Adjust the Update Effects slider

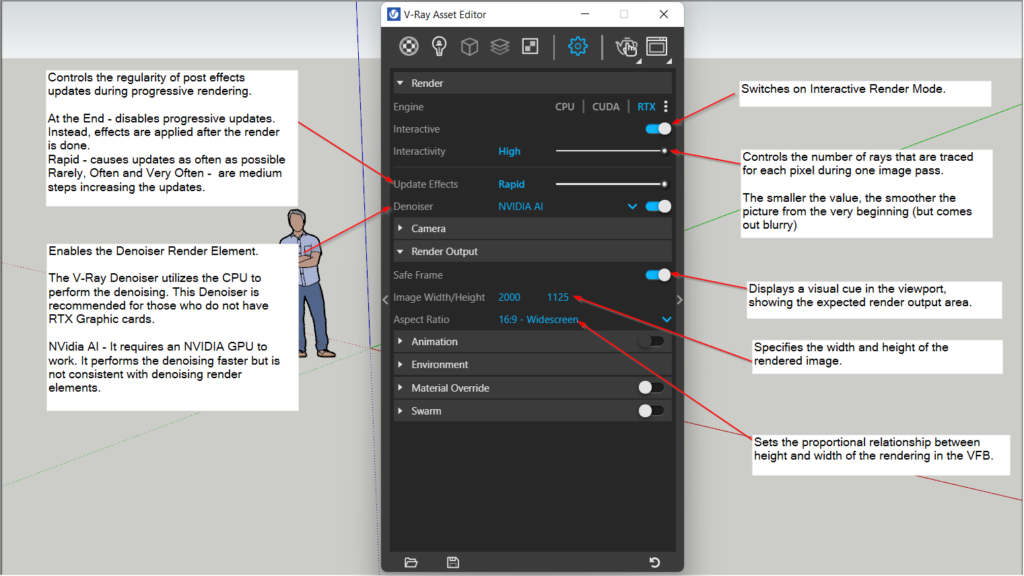611,184
